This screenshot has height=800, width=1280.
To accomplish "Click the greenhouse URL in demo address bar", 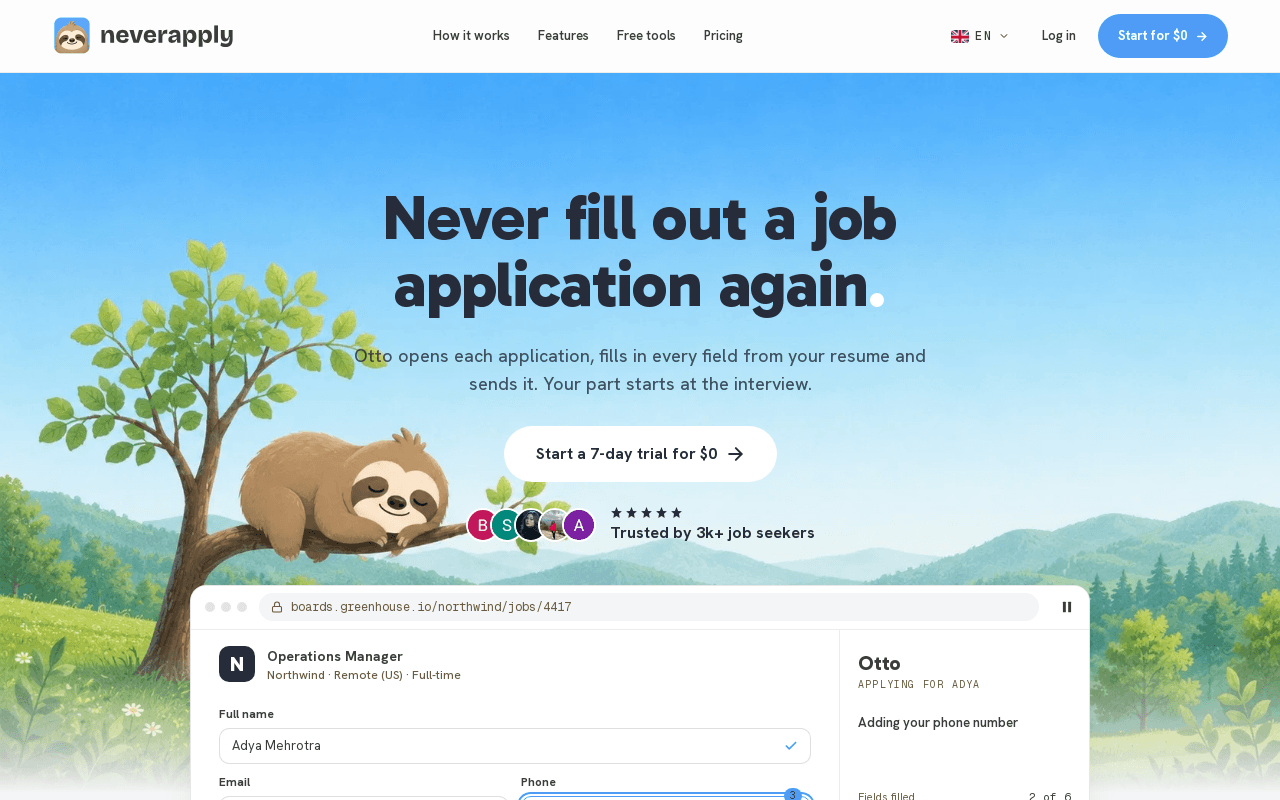I will 431,607.
